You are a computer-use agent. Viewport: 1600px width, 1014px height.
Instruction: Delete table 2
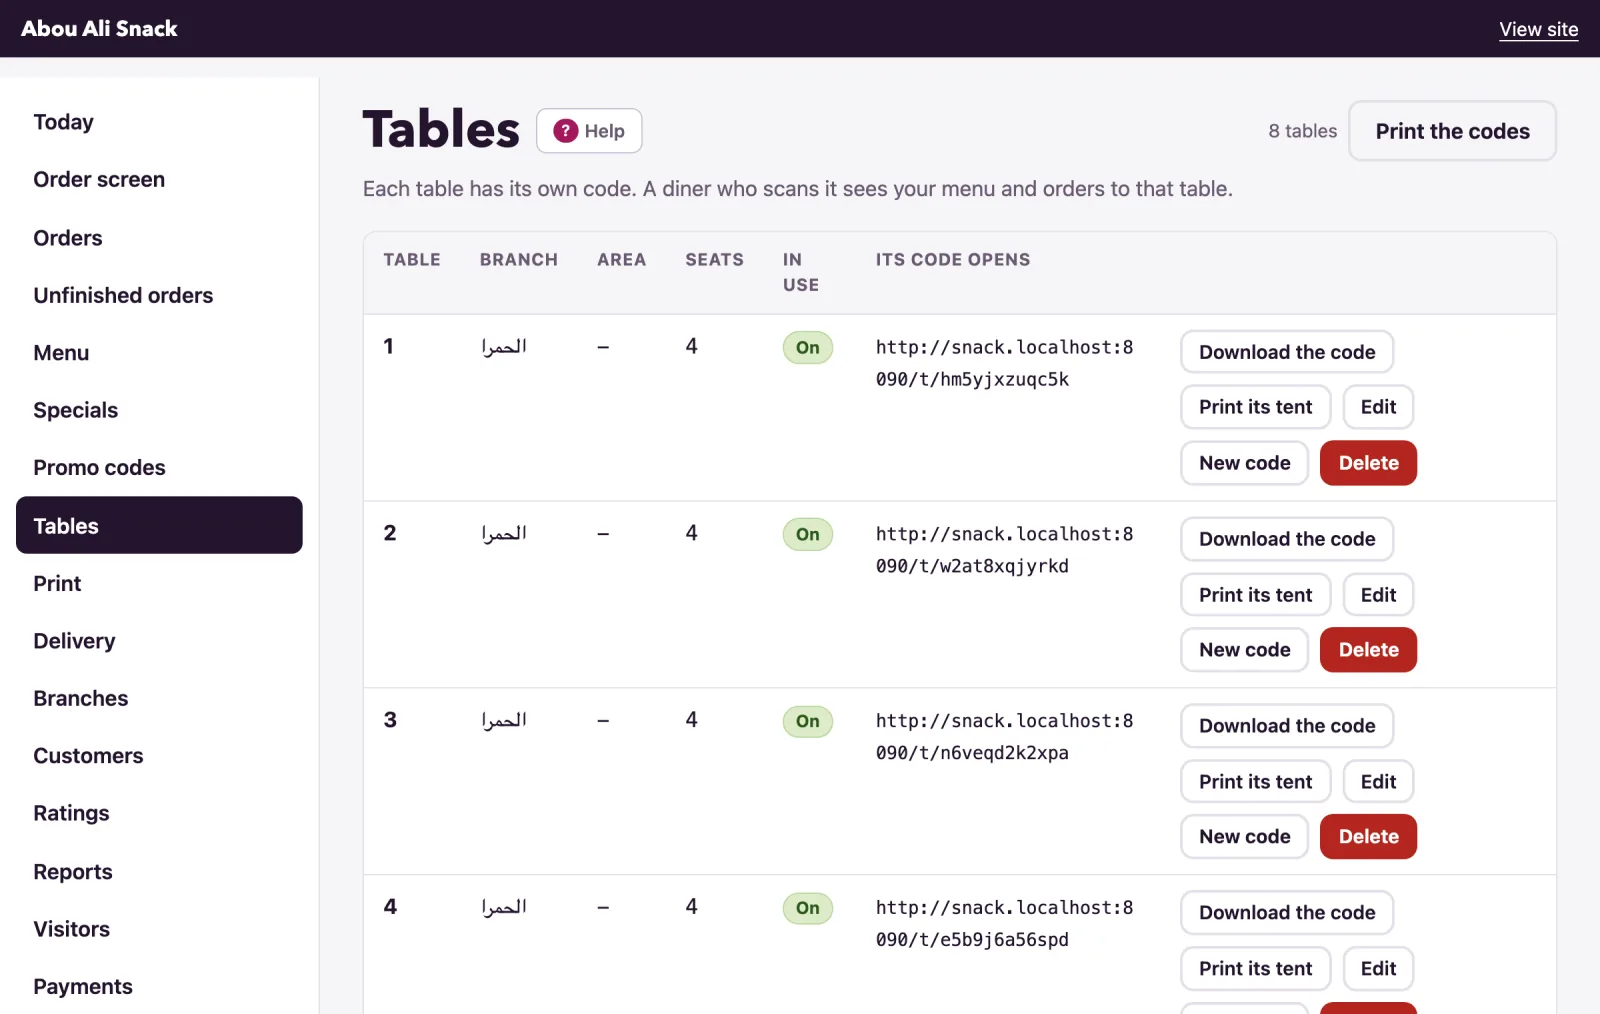coord(1368,650)
